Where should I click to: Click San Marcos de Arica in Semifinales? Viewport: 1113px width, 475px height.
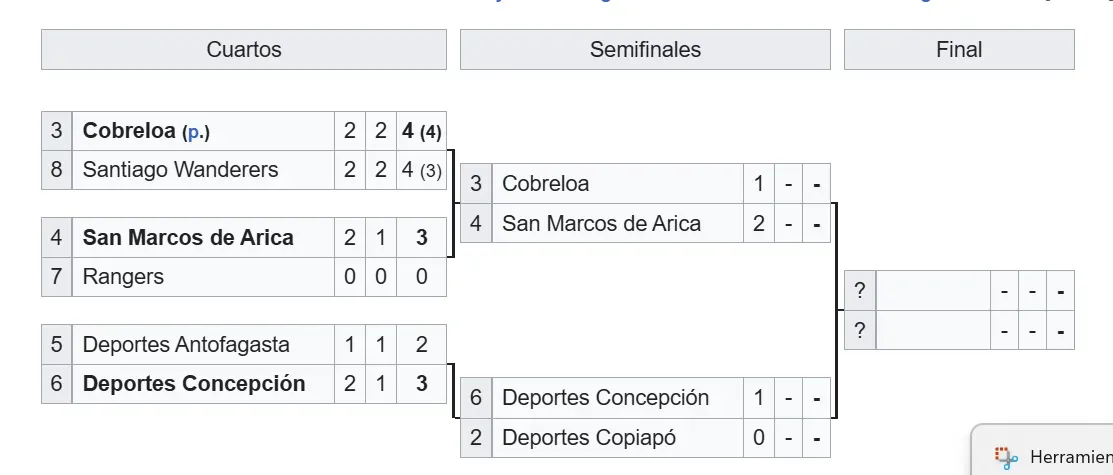click(x=601, y=224)
